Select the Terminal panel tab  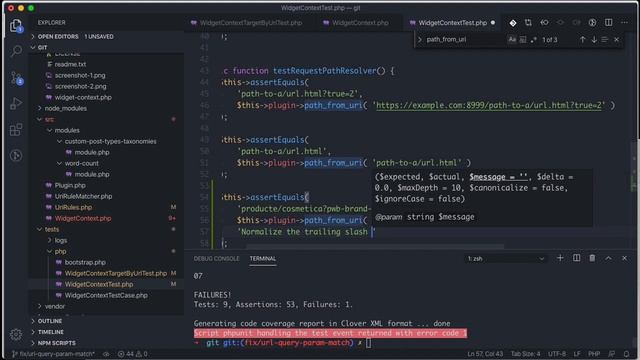262,259
